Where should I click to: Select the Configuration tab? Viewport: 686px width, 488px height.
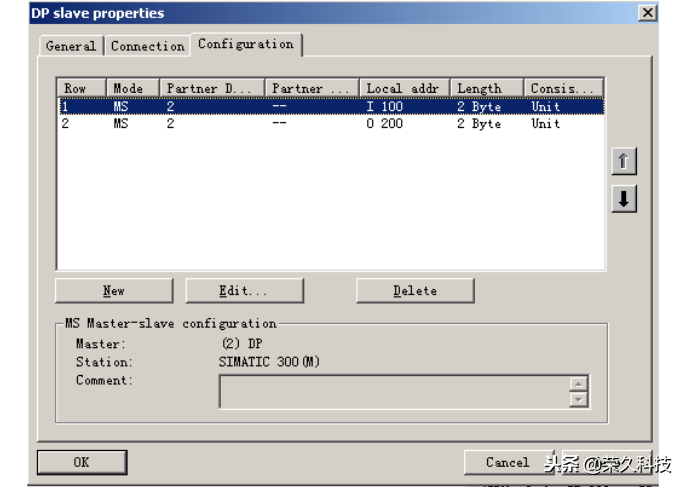(246, 44)
